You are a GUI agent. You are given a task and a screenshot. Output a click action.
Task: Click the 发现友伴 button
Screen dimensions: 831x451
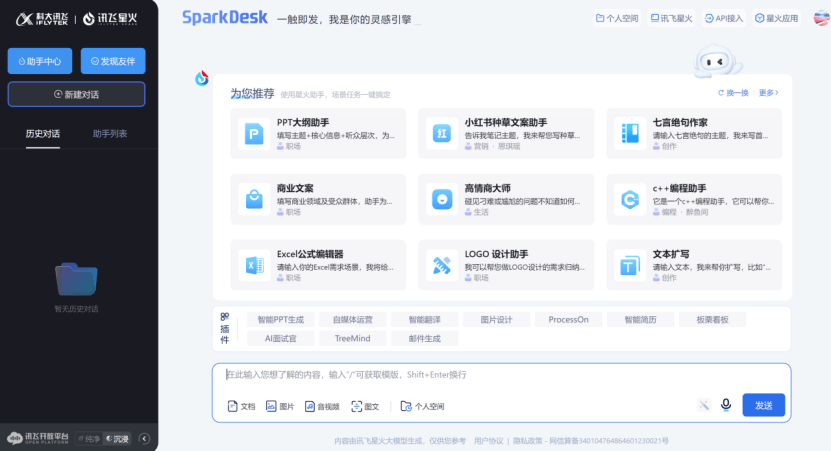(x=113, y=61)
